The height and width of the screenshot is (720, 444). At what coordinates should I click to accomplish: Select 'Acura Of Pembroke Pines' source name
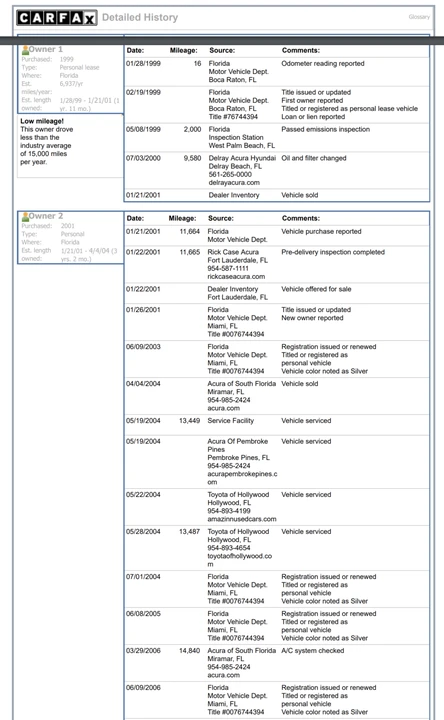[238, 445]
